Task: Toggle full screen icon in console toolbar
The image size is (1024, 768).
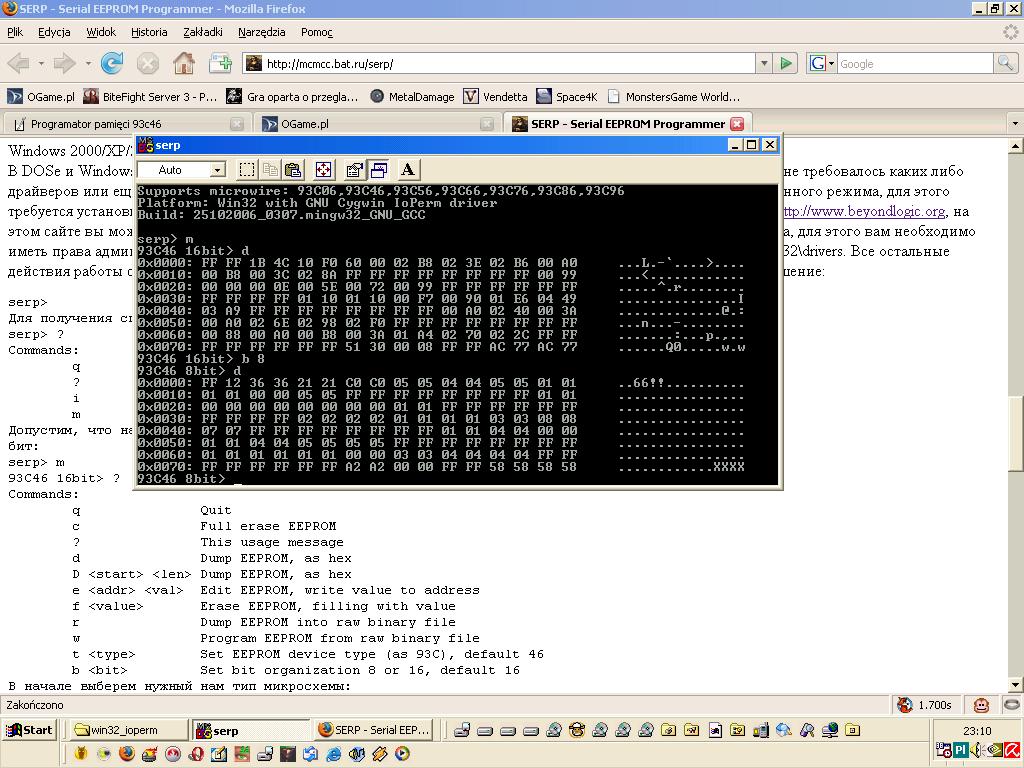Action: [x=323, y=170]
